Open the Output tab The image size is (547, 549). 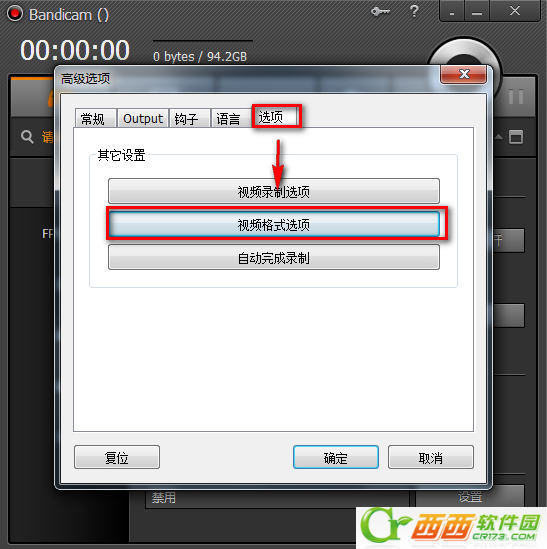tap(143, 118)
